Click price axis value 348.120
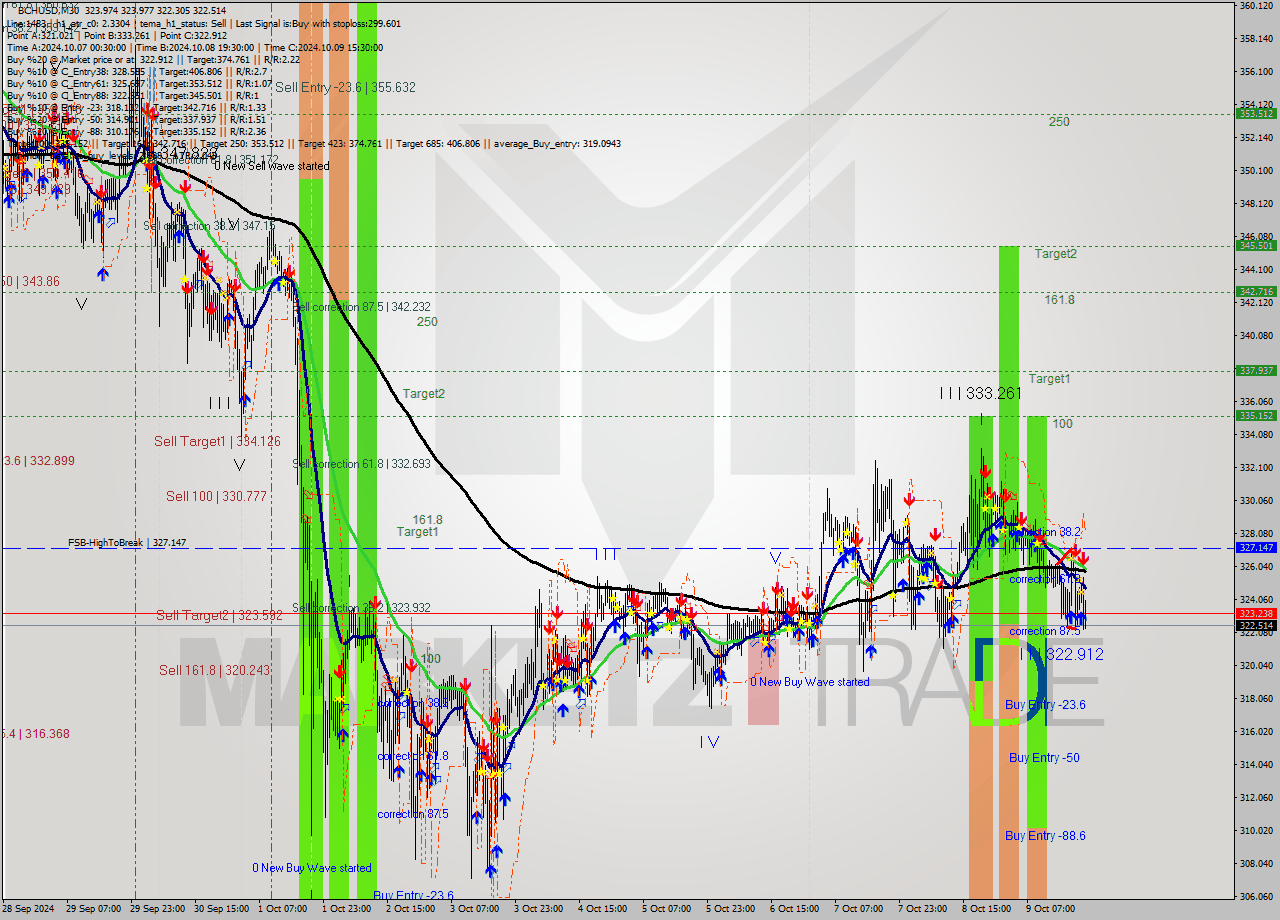The height and width of the screenshot is (920, 1280). tap(1256, 203)
